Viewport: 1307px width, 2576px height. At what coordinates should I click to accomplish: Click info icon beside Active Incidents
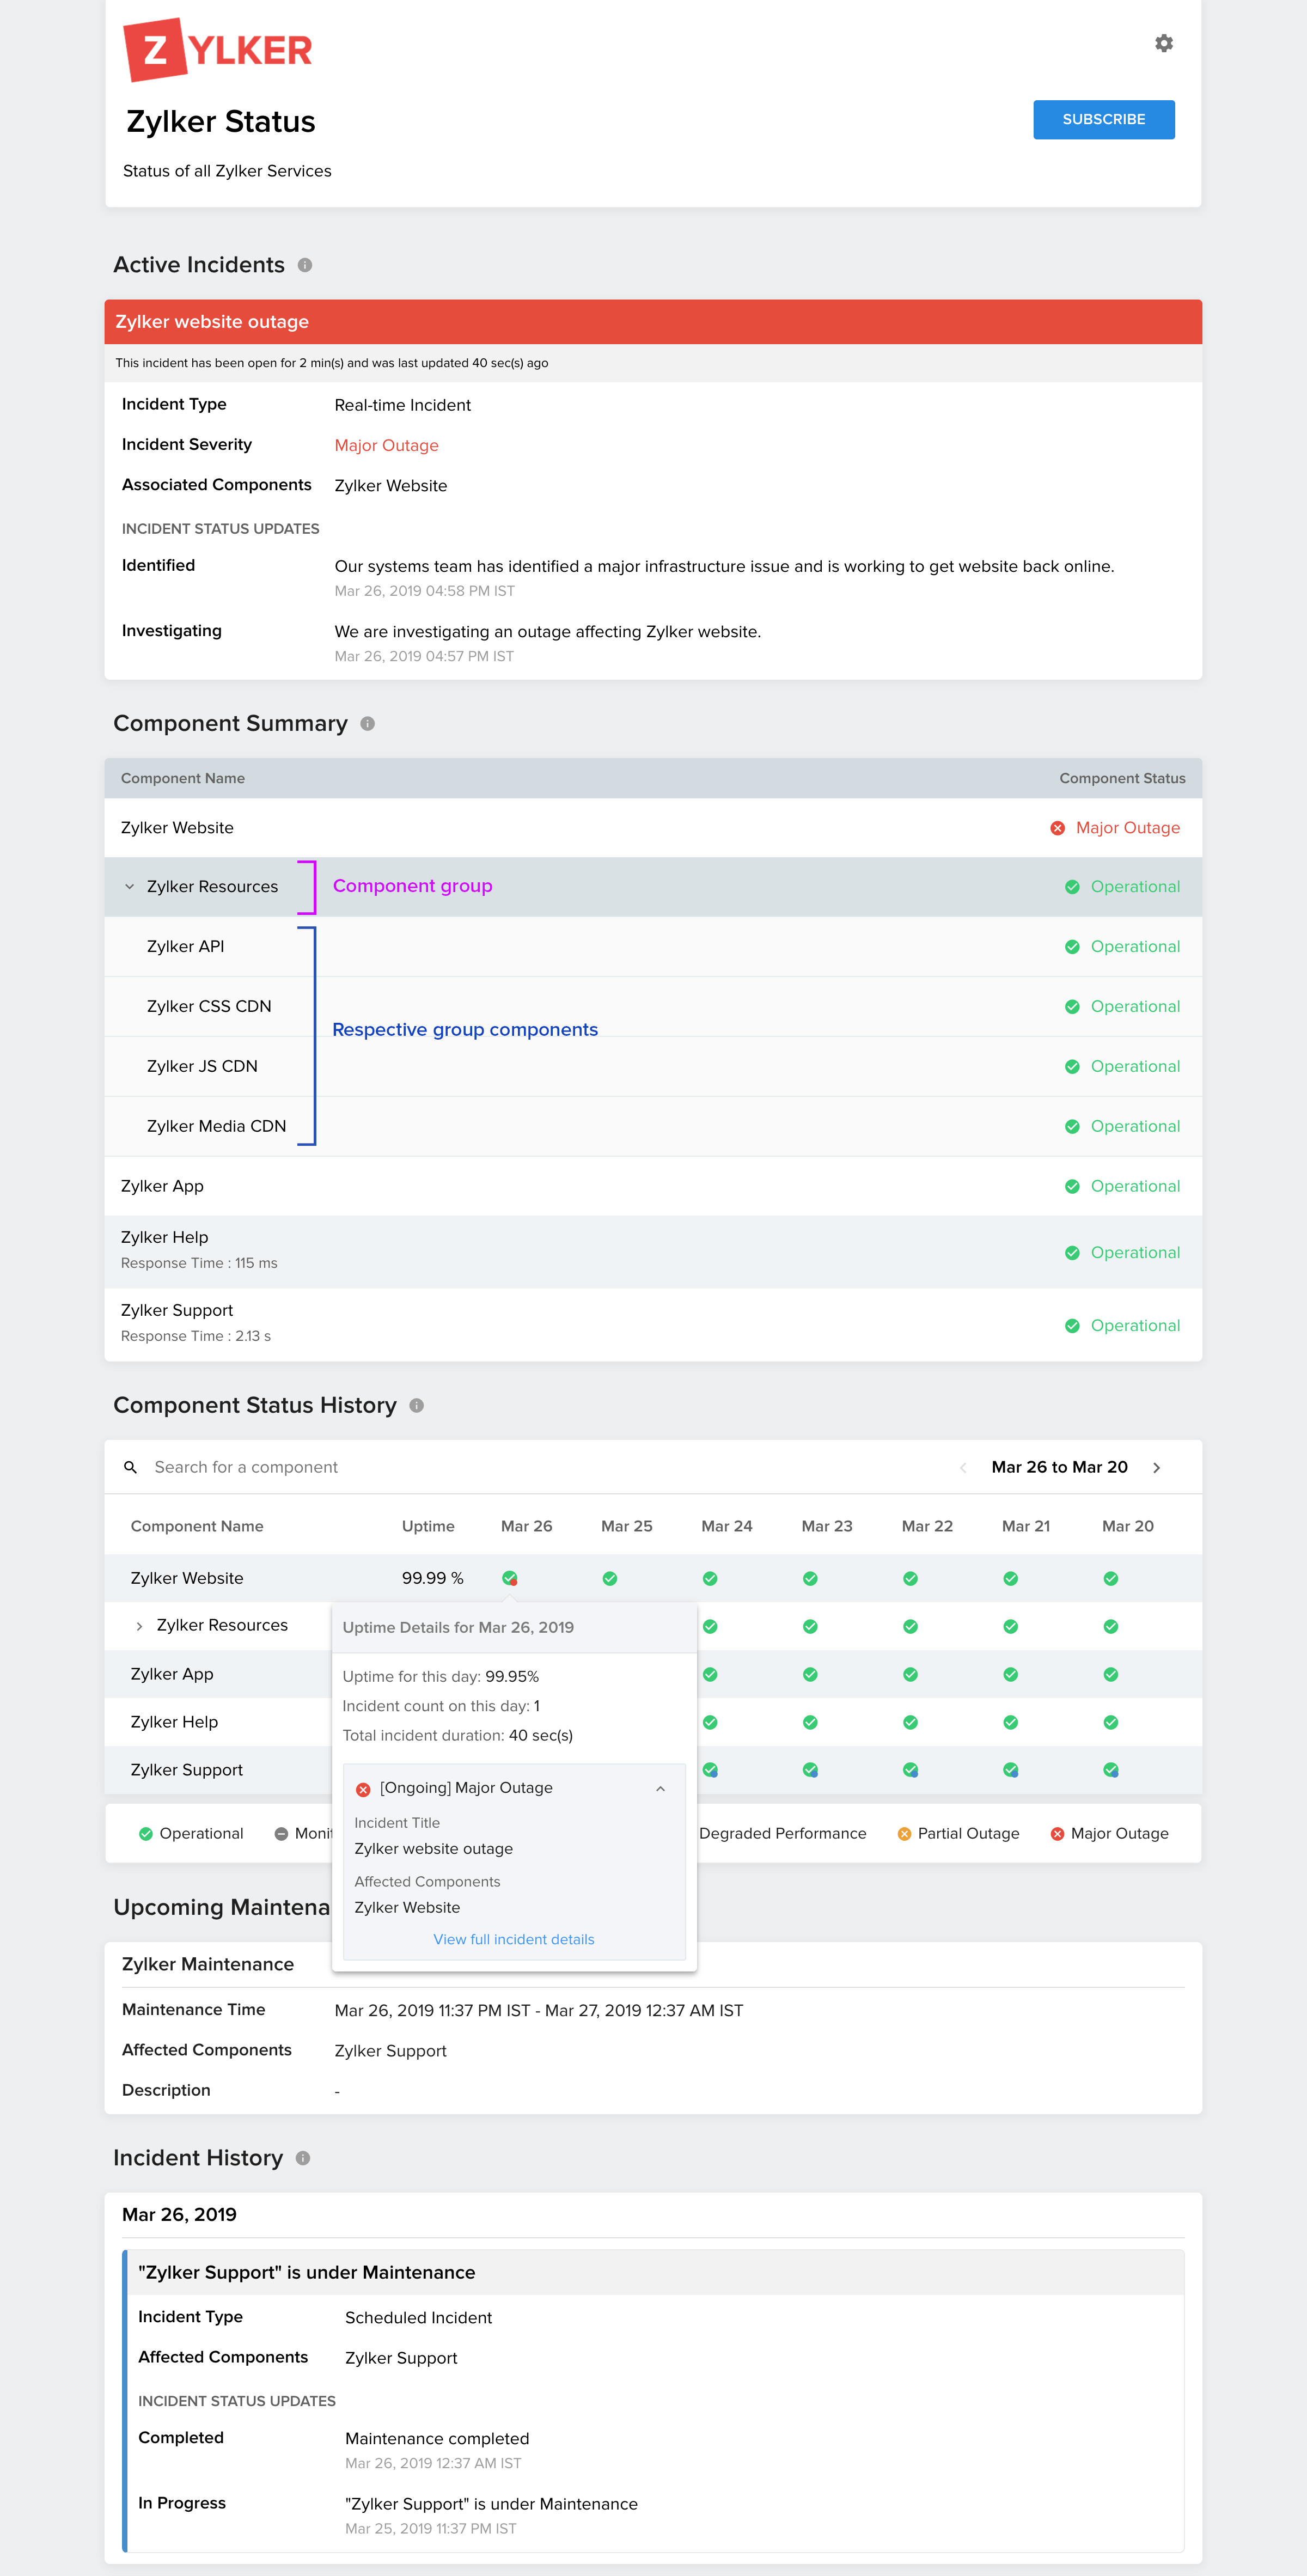(x=305, y=265)
